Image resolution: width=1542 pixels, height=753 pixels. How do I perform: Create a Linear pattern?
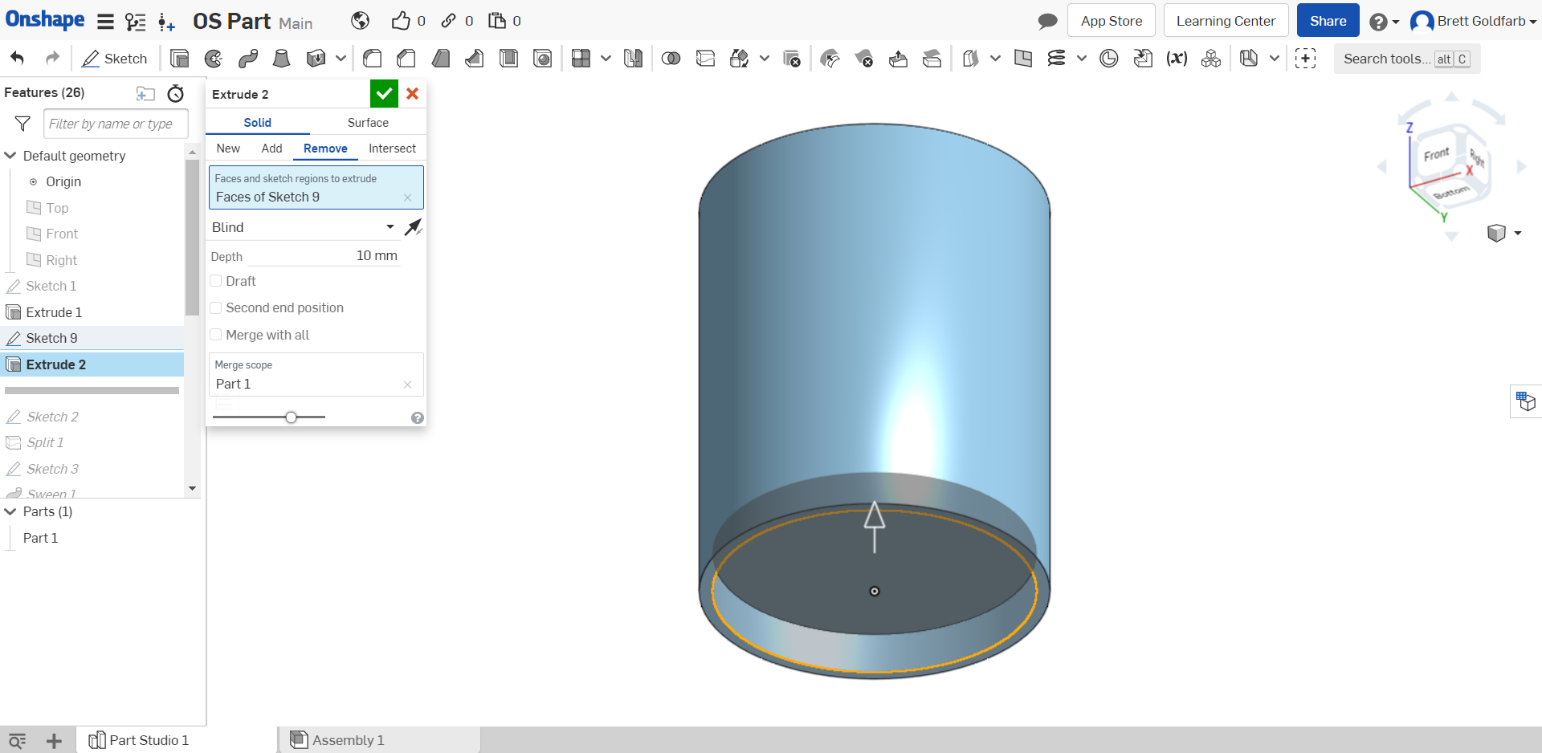[x=581, y=58]
